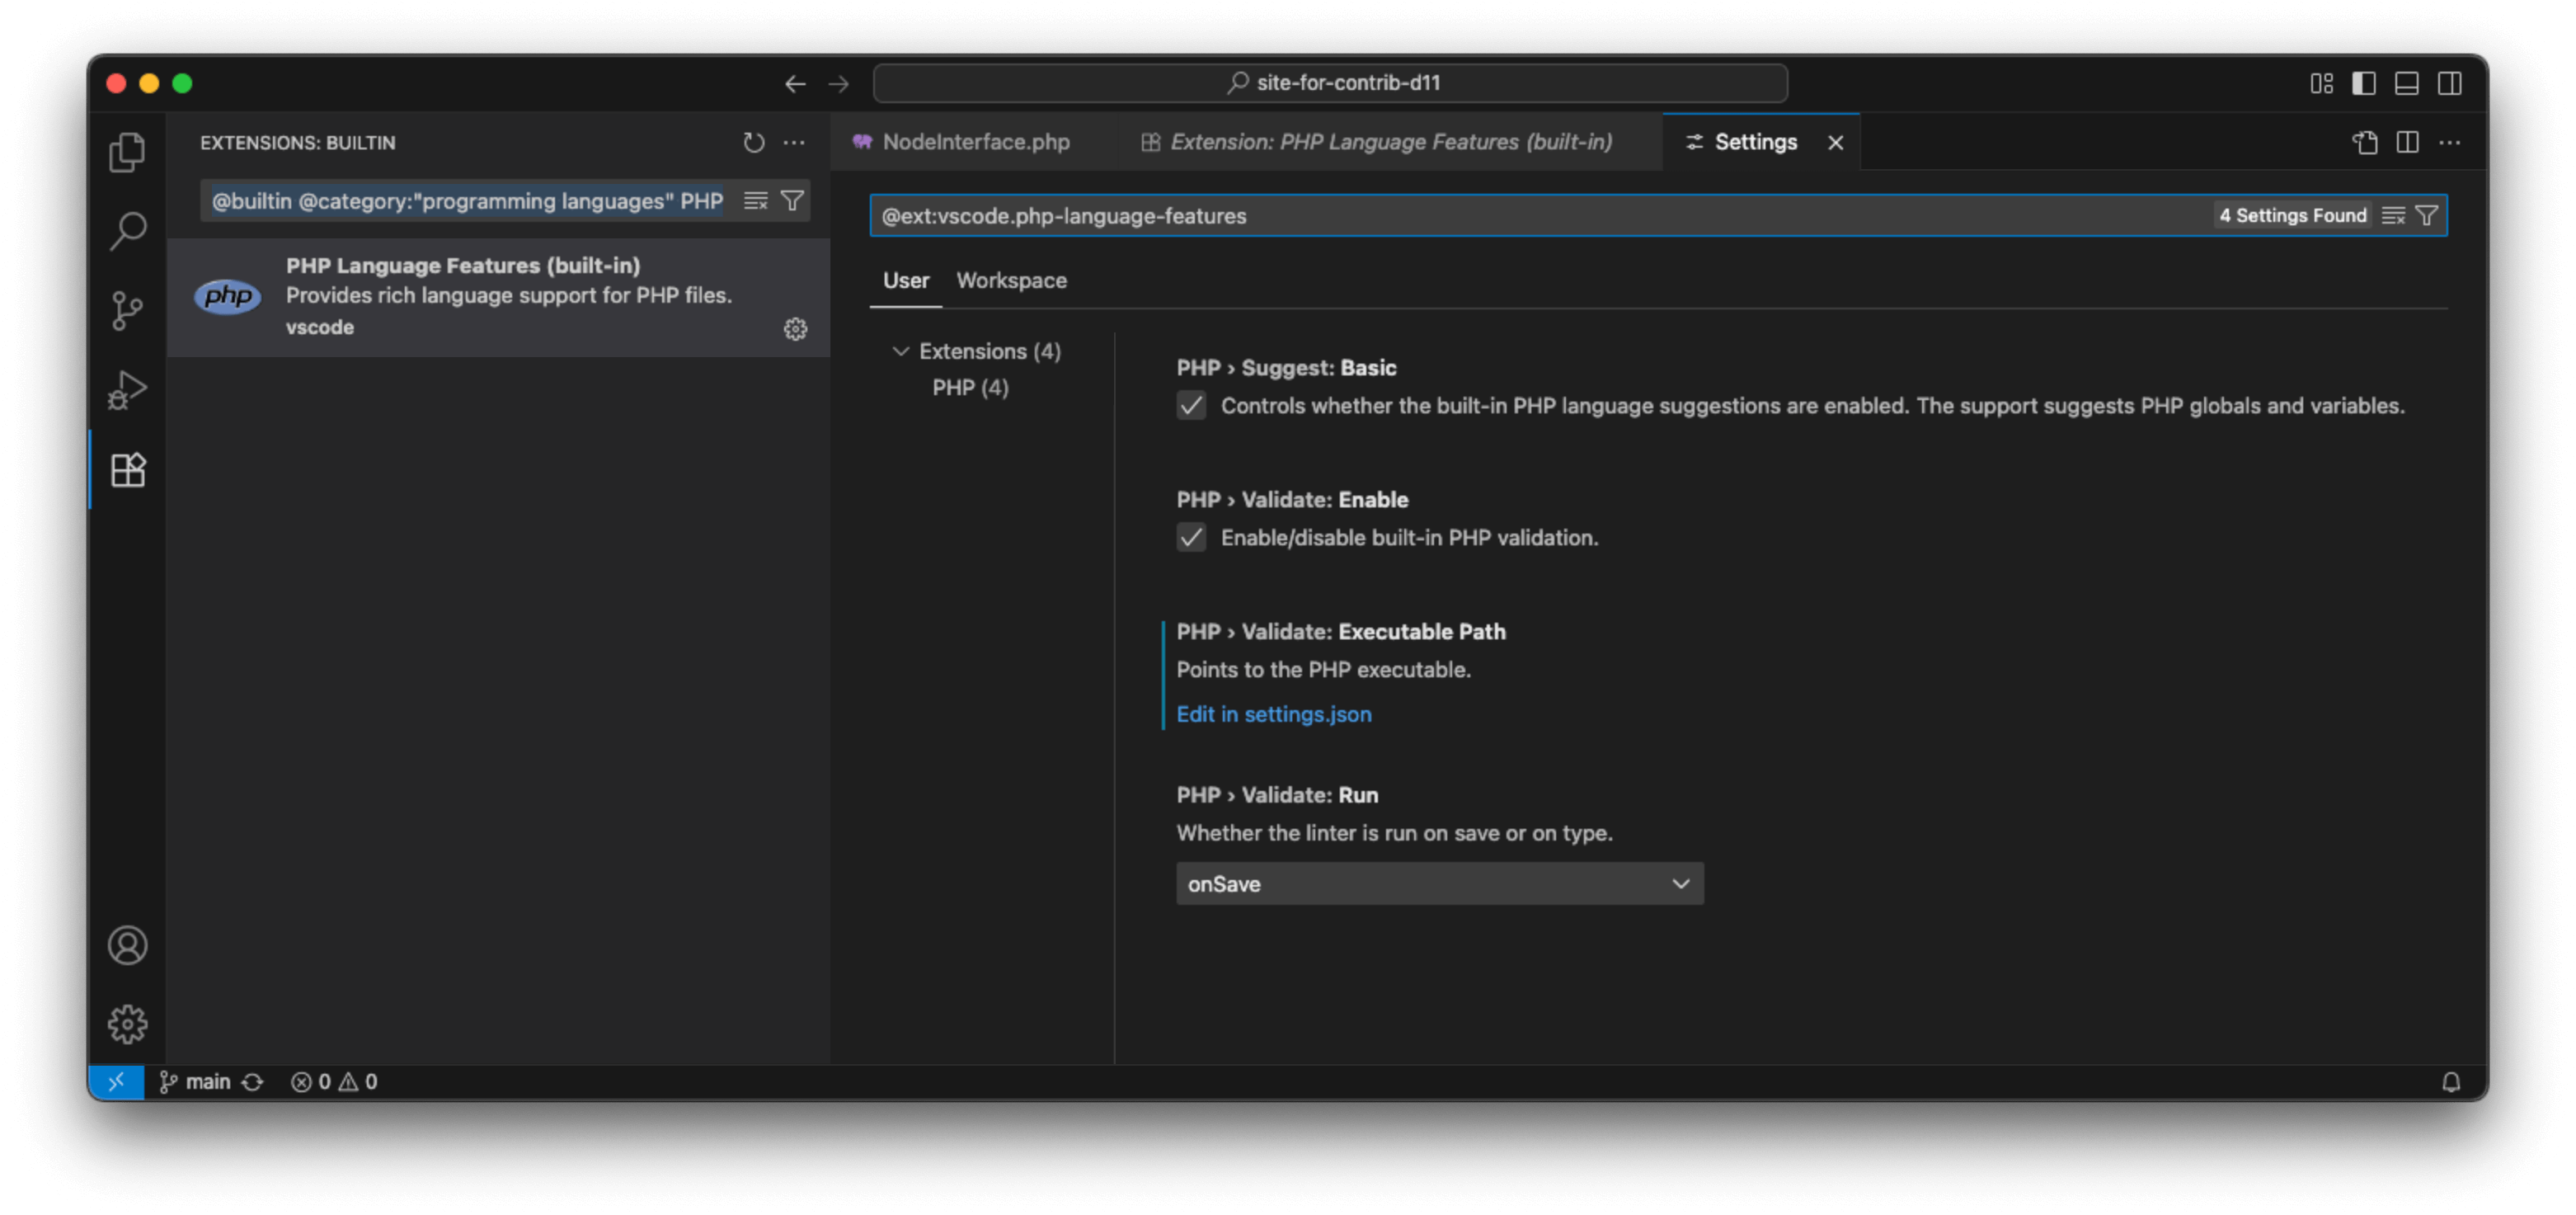
Task: Click Edit in settings.json link
Action: tap(1273, 714)
